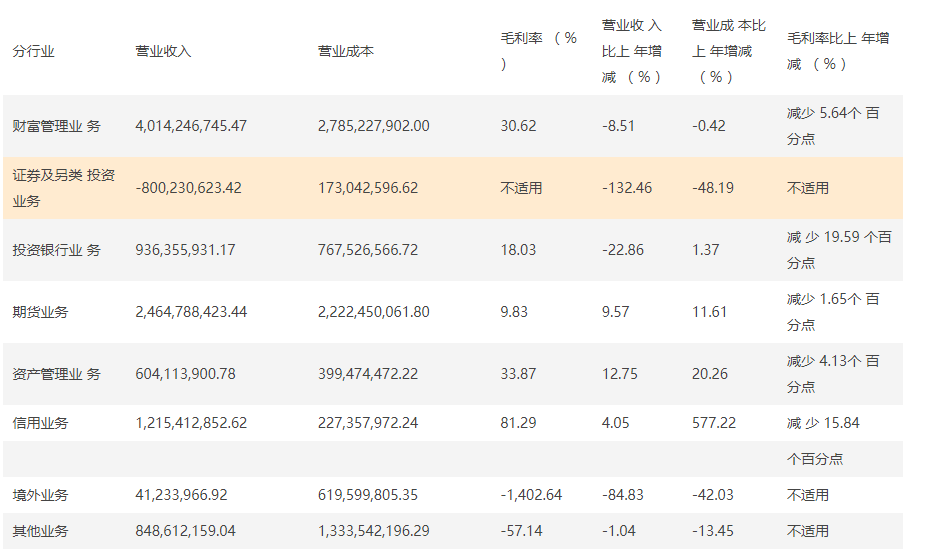Click the 毛利率（%）column header
Image resolution: width=925 pixels, height=558 pixels.
click(539, 51)
